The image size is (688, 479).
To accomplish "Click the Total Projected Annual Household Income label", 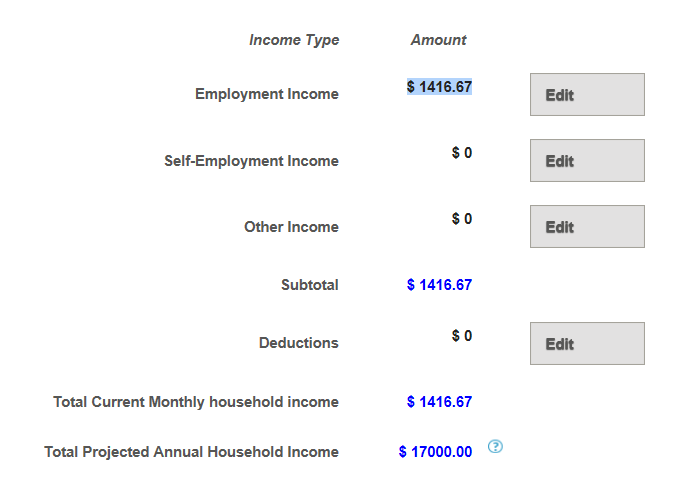I will [191, 452].
